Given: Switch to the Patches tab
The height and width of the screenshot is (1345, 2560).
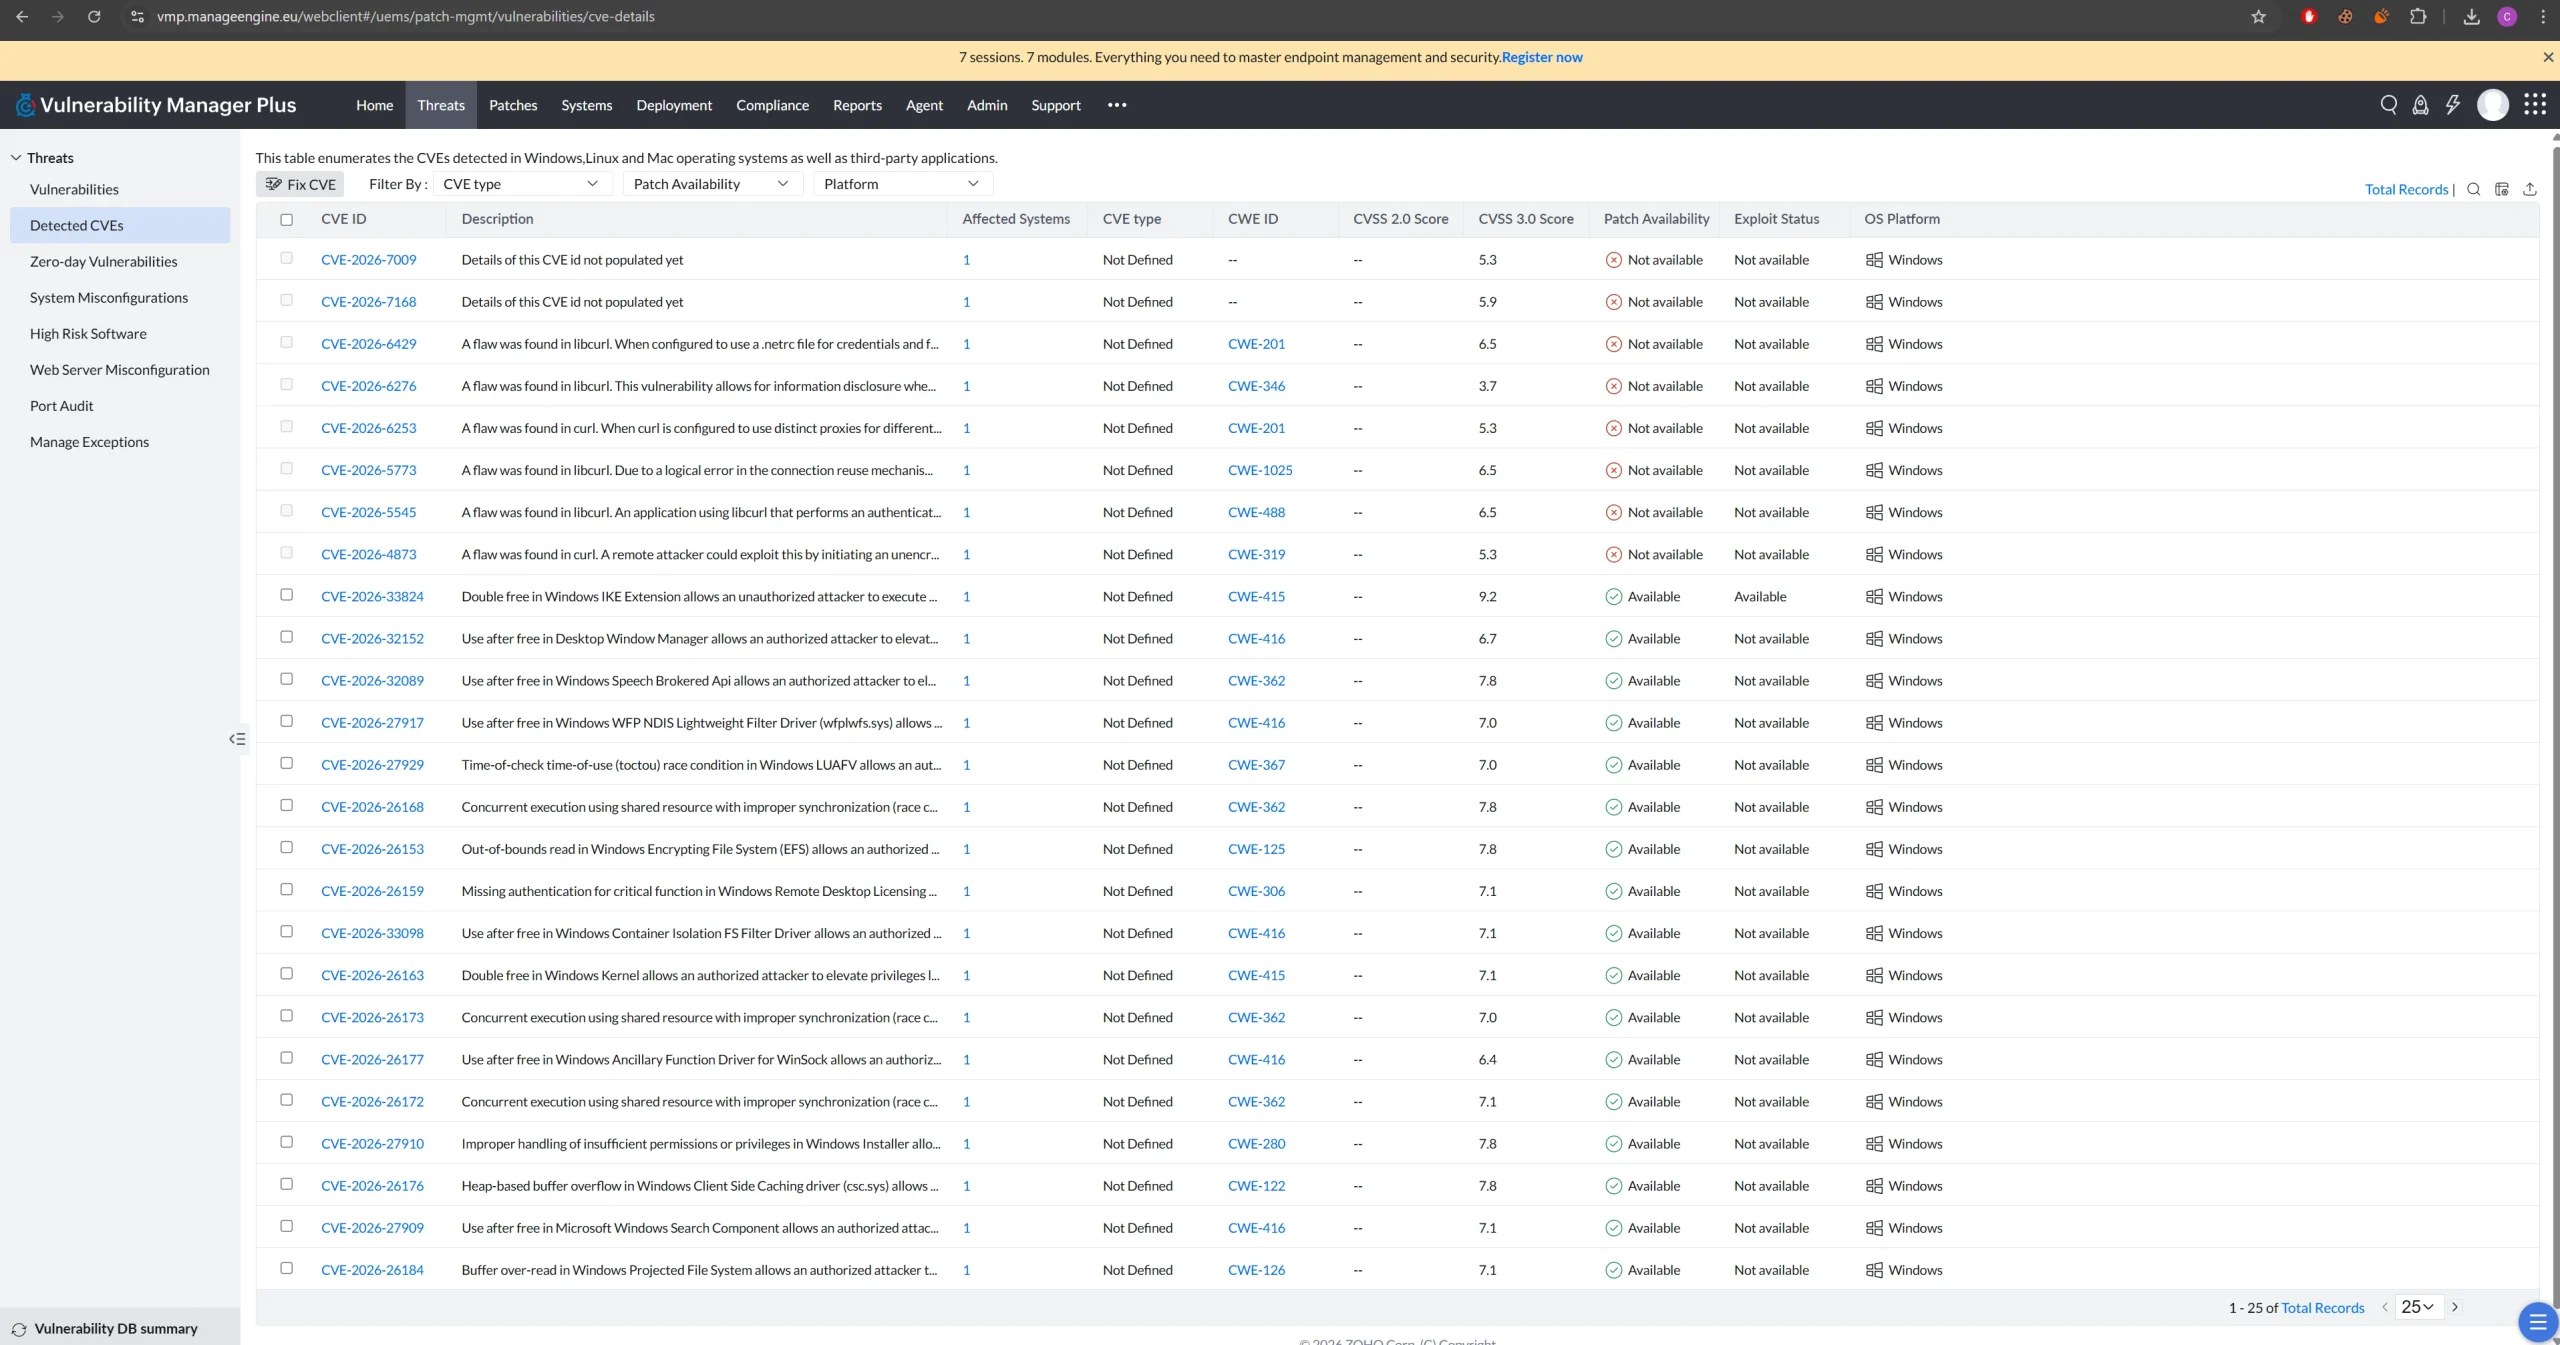Looking at the screenshot, I should [513, 105].
